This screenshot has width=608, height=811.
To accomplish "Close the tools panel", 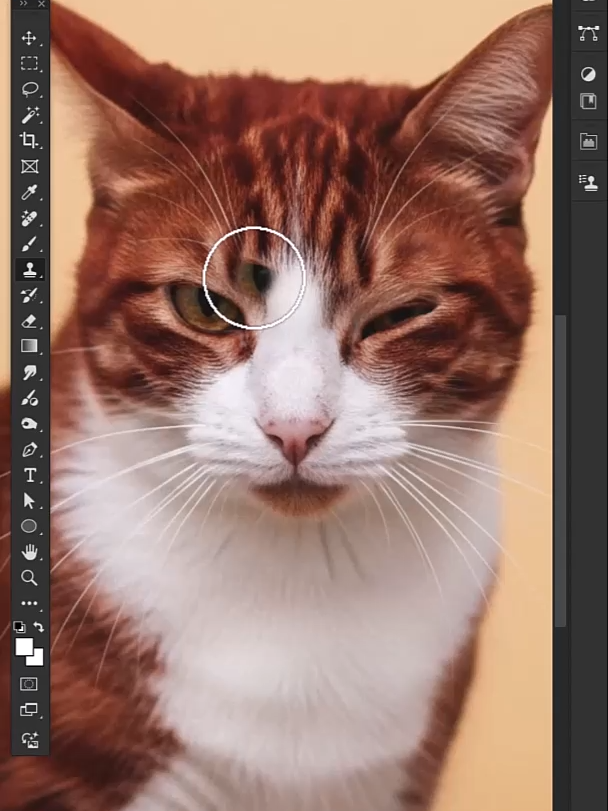I will (x=41, y=4).
